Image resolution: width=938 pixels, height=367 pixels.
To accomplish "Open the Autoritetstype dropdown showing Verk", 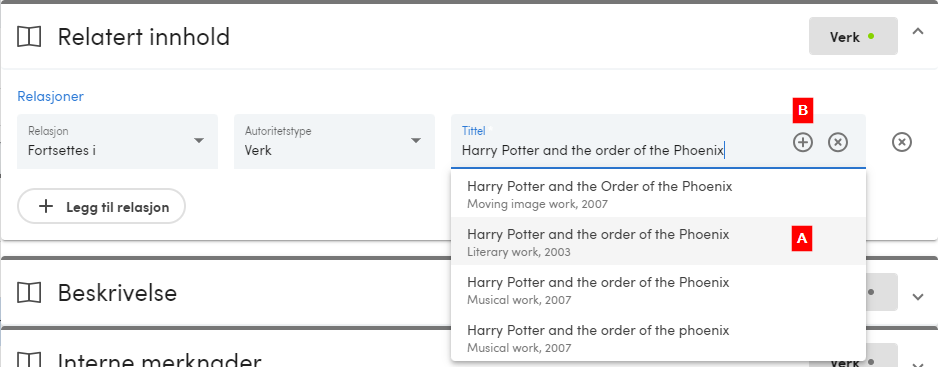I will pos(334,141).
